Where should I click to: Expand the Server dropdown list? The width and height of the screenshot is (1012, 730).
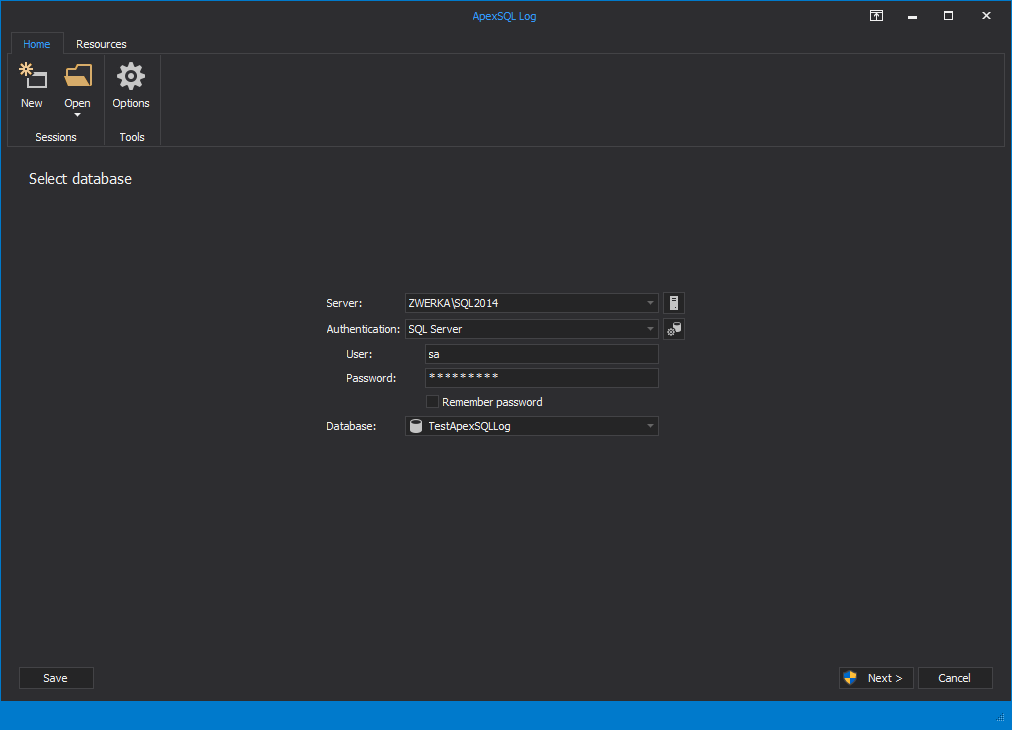pyautogui.click(x=649, y=303)
